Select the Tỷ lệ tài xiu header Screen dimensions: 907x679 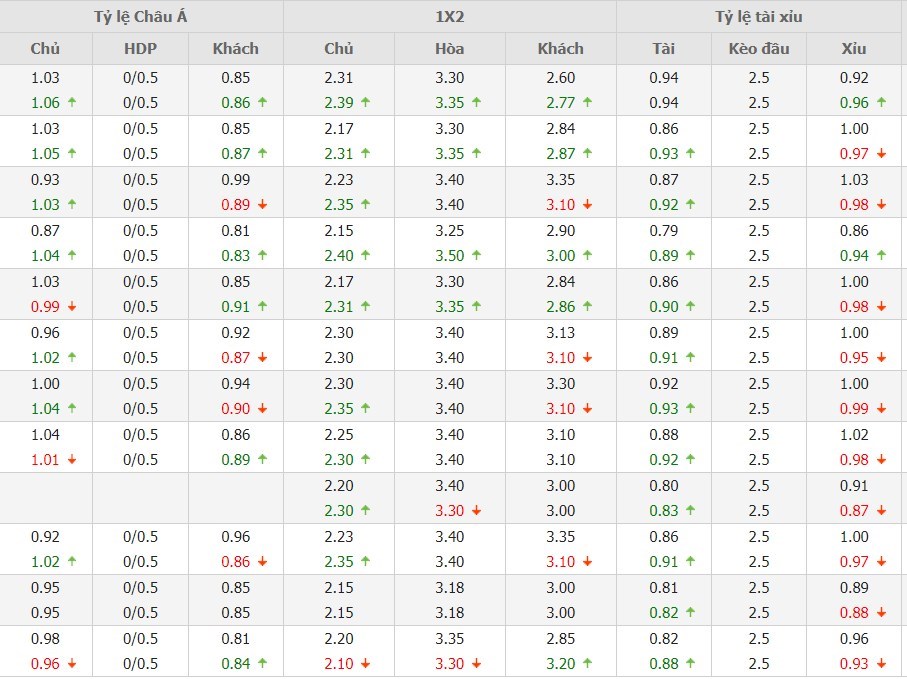(x=758, y=17)
